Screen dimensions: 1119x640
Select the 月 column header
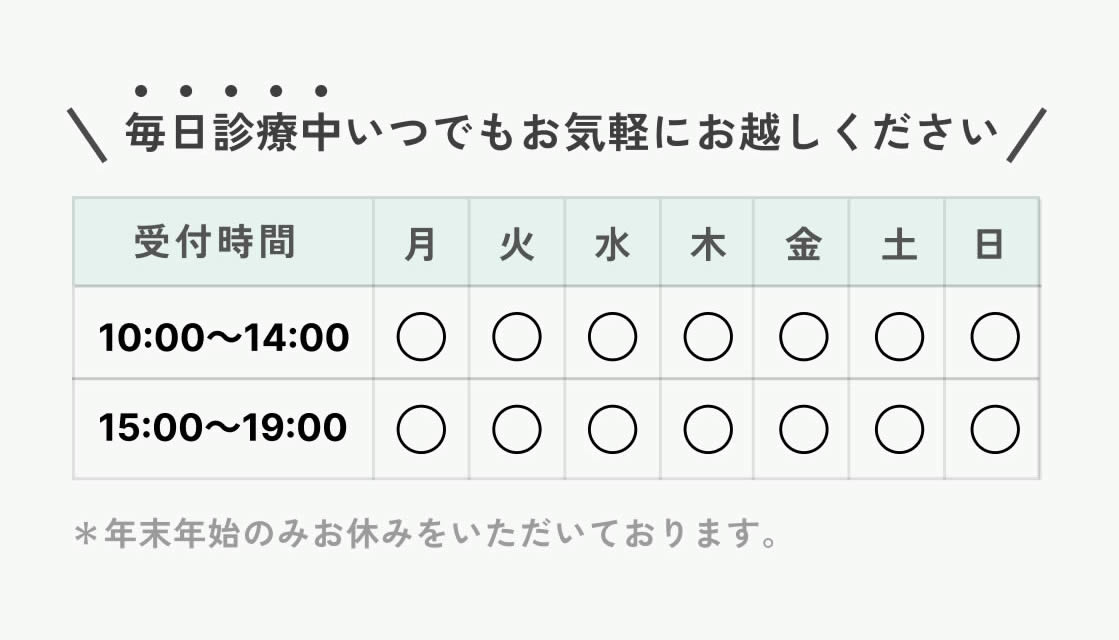[421, 245]
